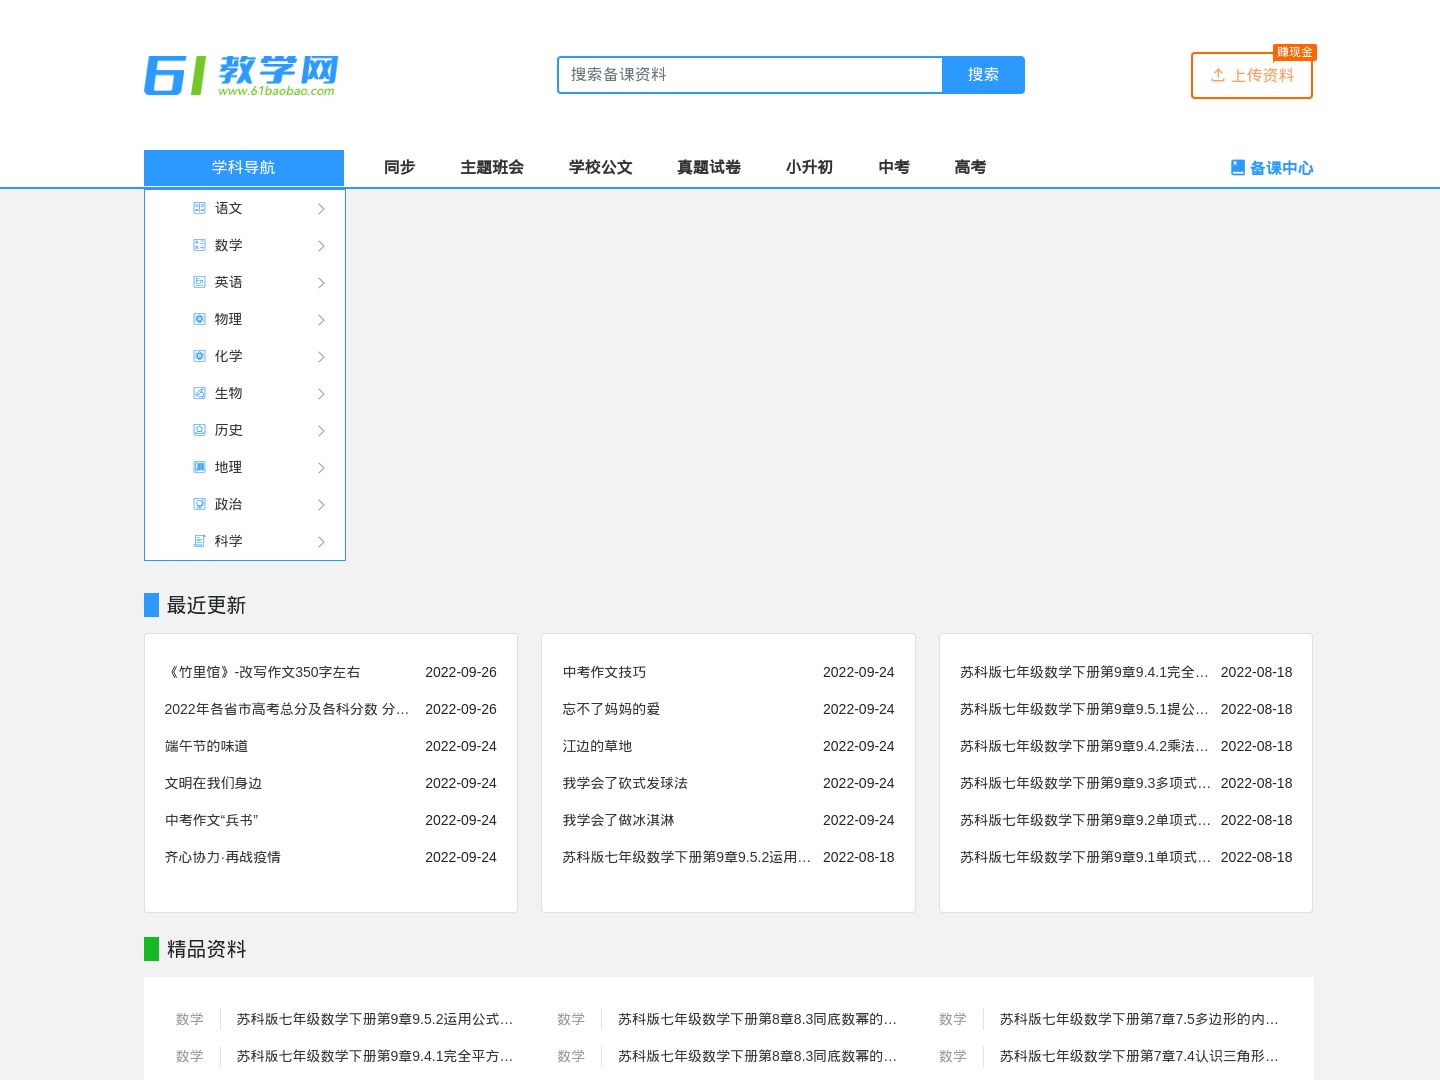Screen dimensions: 1440x1080
Task: Open 苏科版七年级数学下册第9章9.5.2运用 in 最近更新
Action: [686, 857]
